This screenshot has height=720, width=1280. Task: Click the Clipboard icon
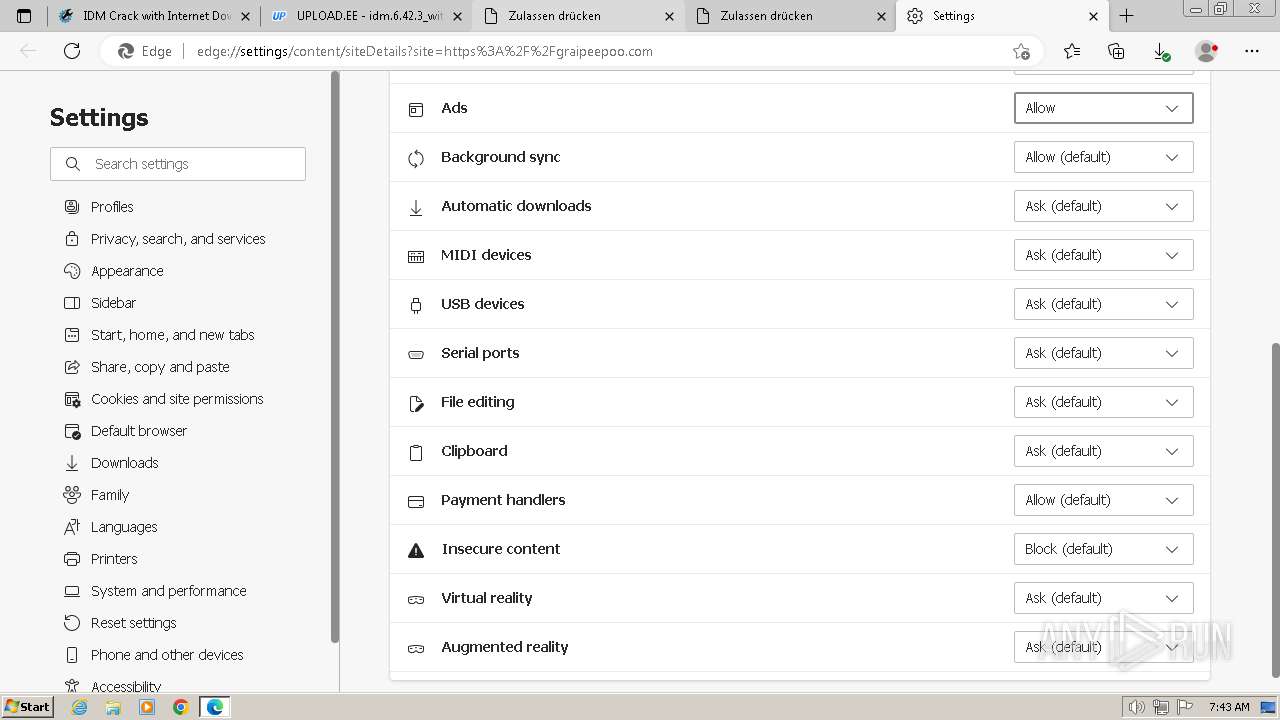416,452
